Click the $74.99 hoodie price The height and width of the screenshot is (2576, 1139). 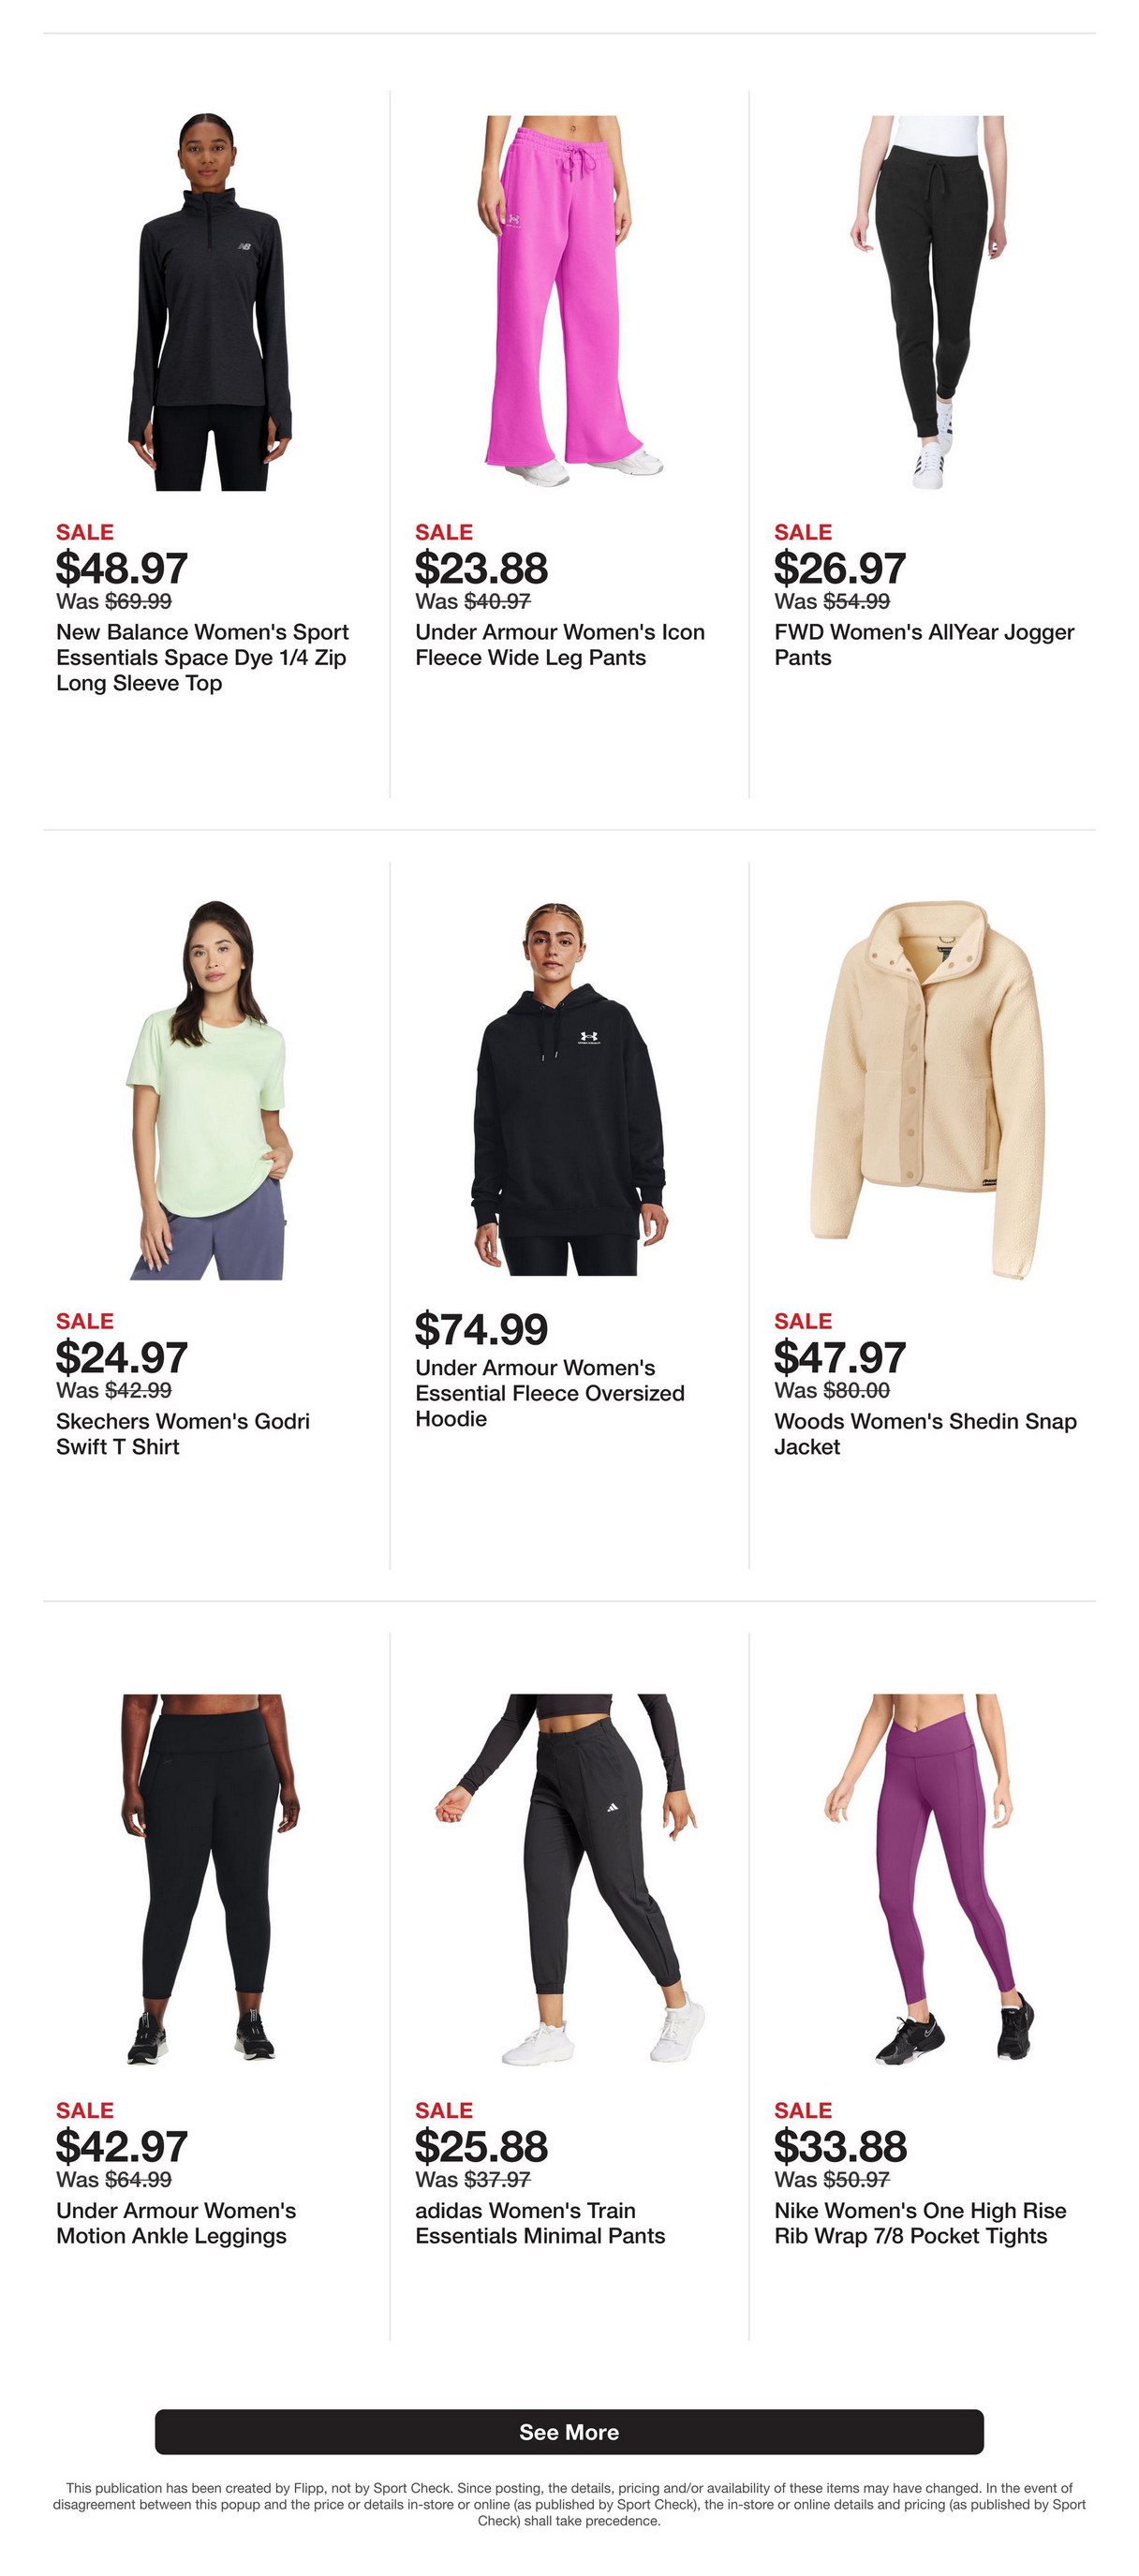coord(481,1329)
